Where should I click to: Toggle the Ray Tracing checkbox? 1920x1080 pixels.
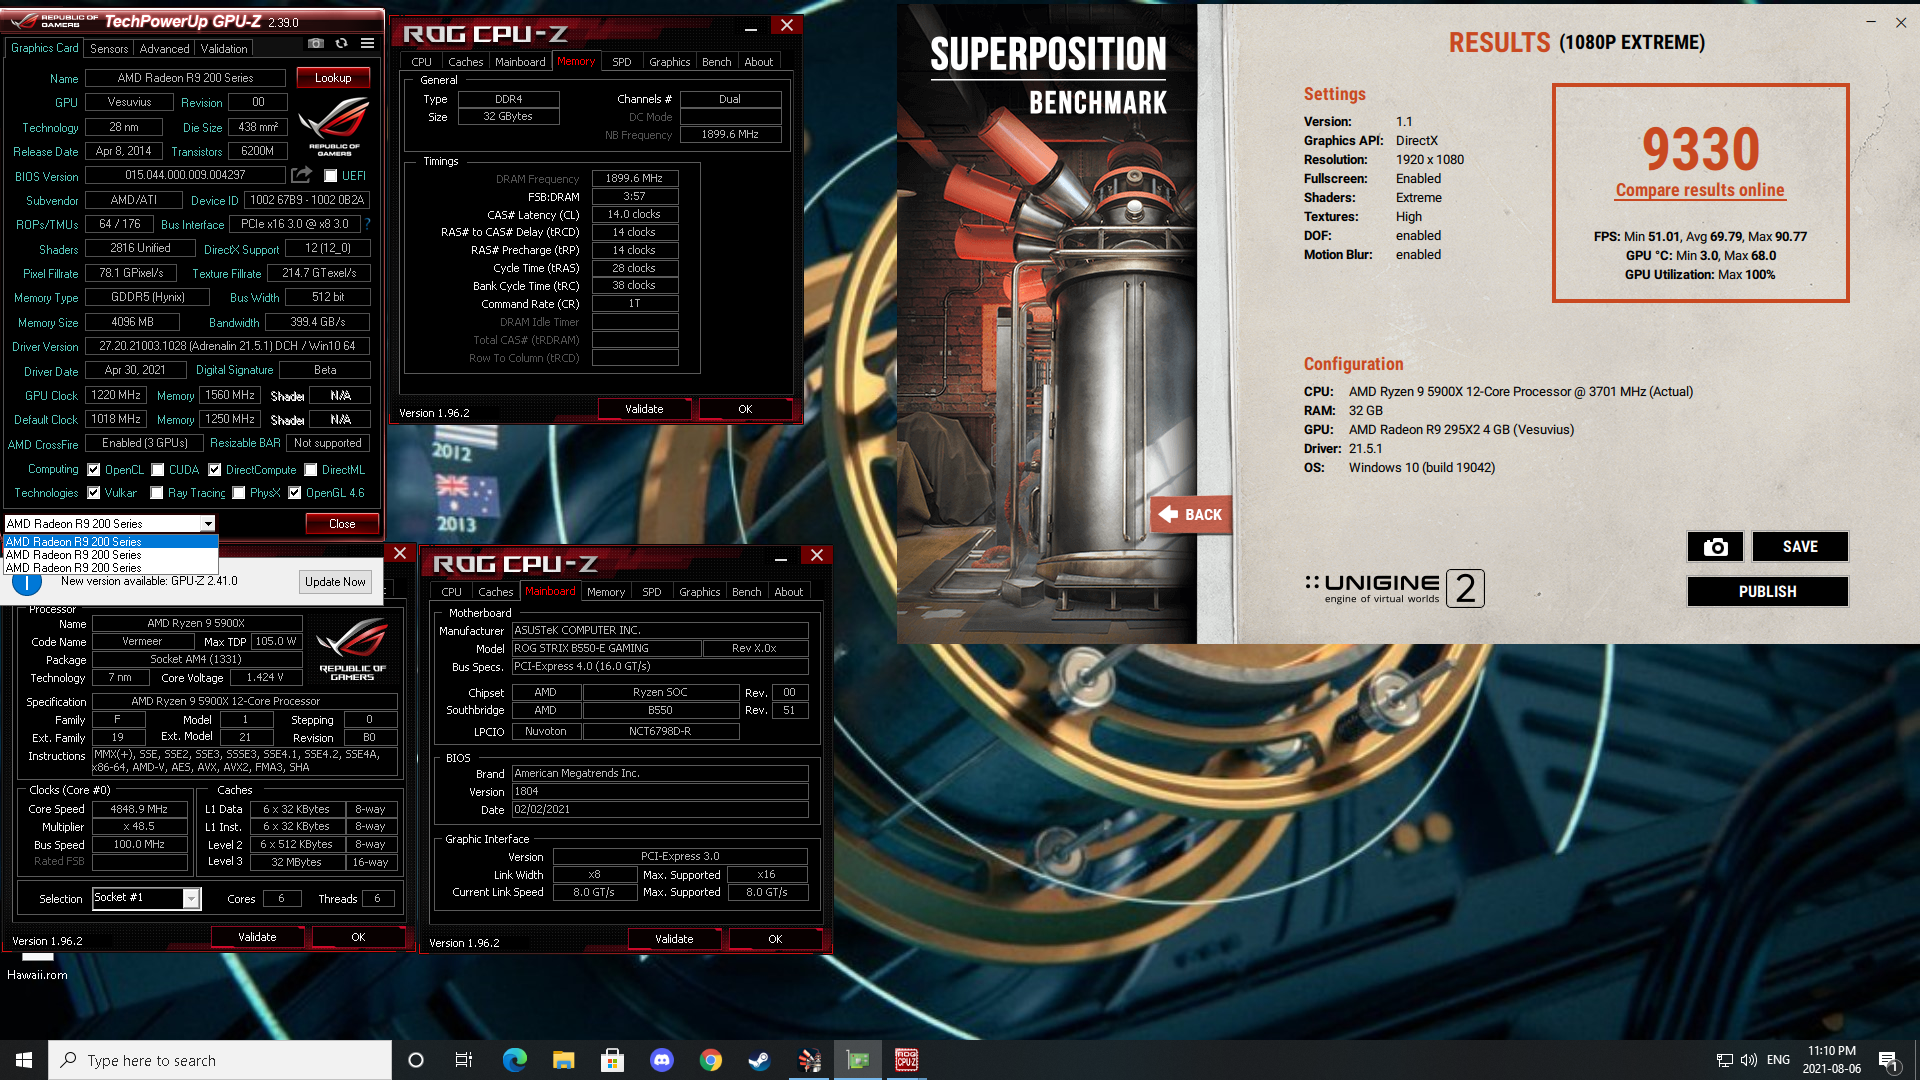(157, 493)
